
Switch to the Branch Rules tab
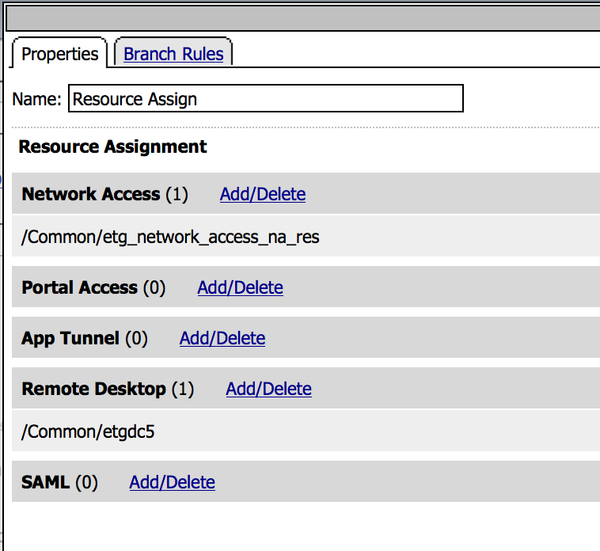(x=173, y=54)
